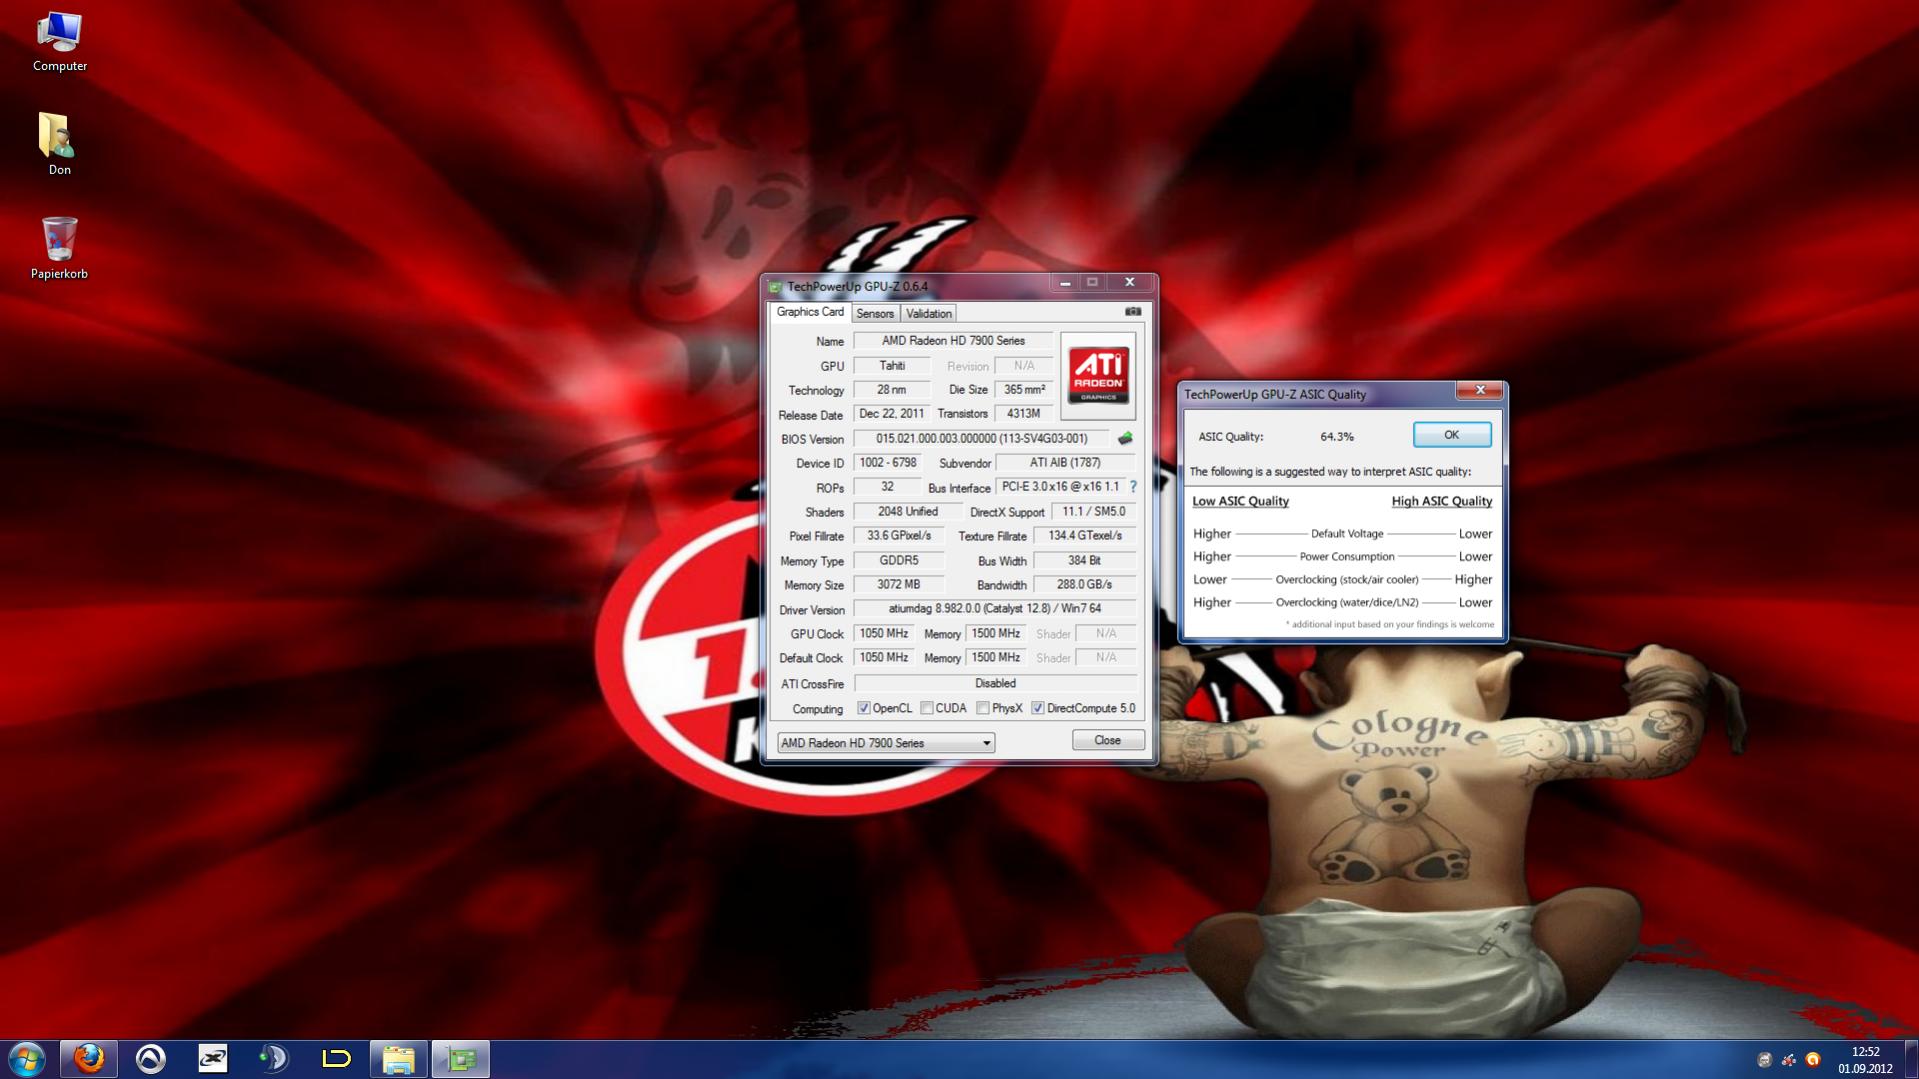
Task: Toggle the DirectCompute 5.0 checkbox
Action: pos(1038,709)
